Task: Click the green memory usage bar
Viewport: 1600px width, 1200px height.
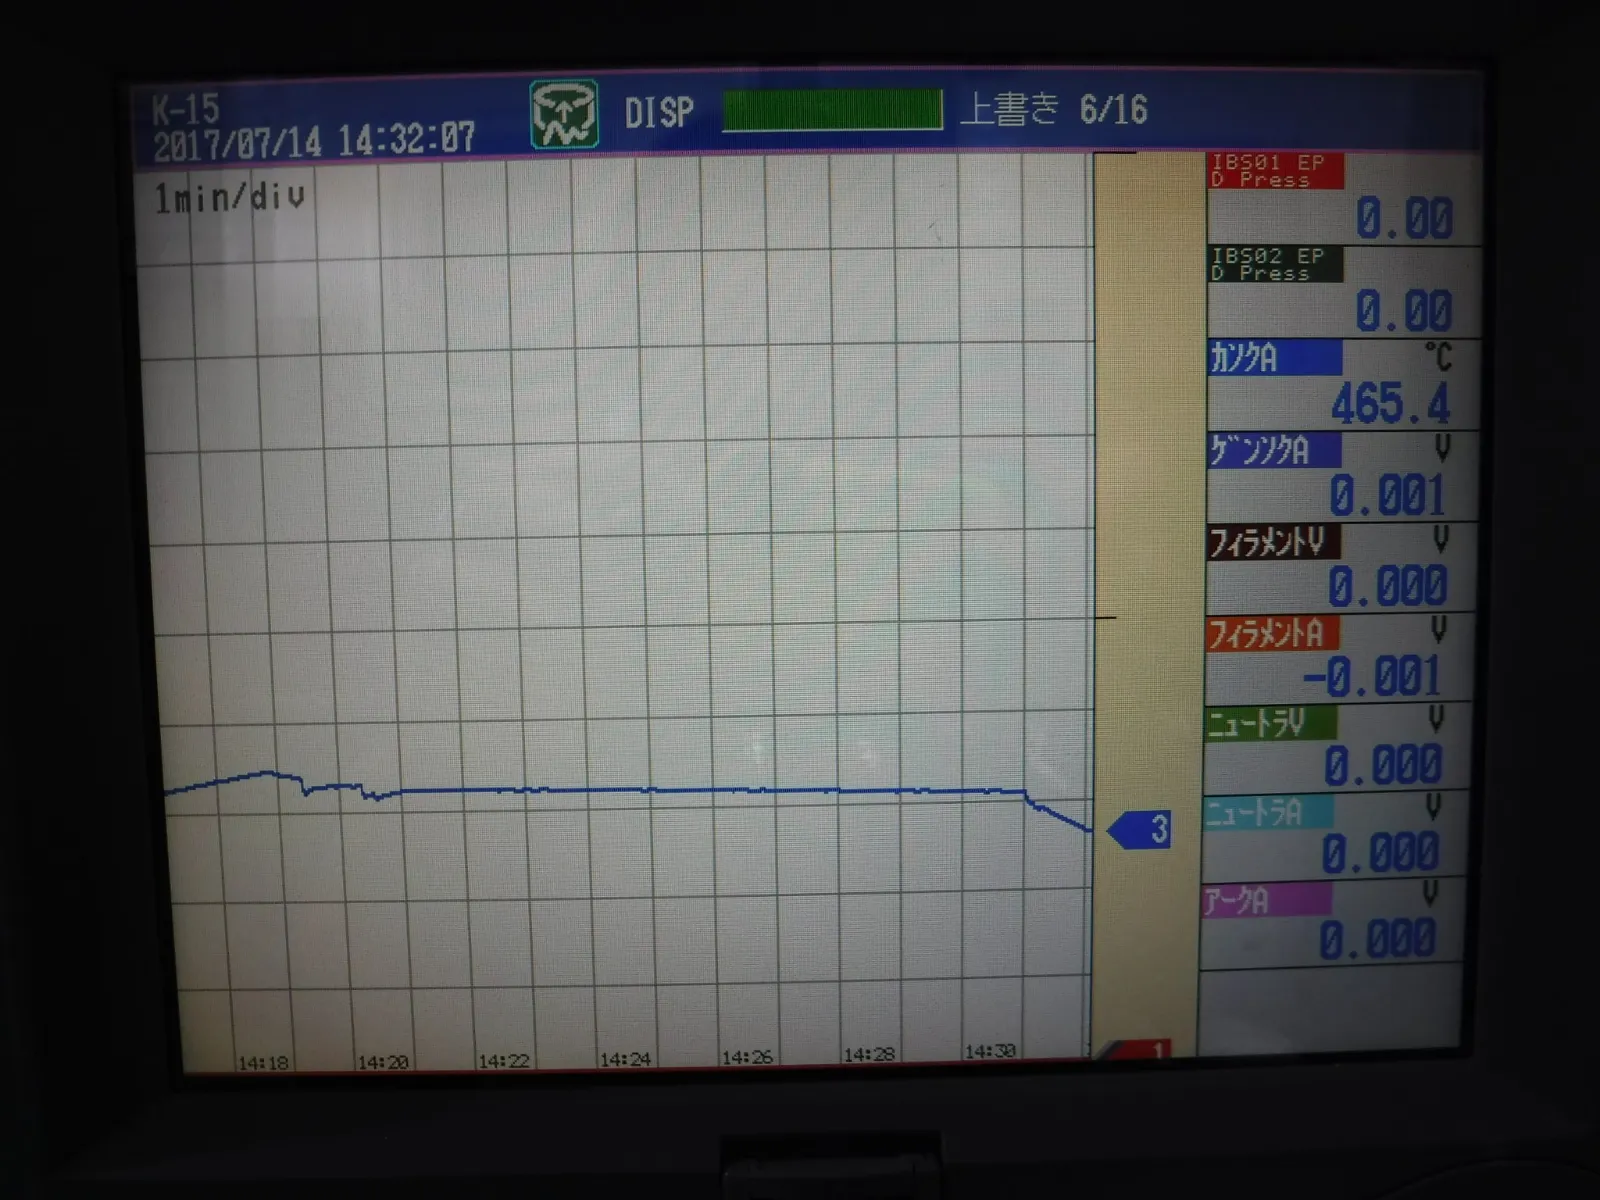Action: [x=832, y=110]
